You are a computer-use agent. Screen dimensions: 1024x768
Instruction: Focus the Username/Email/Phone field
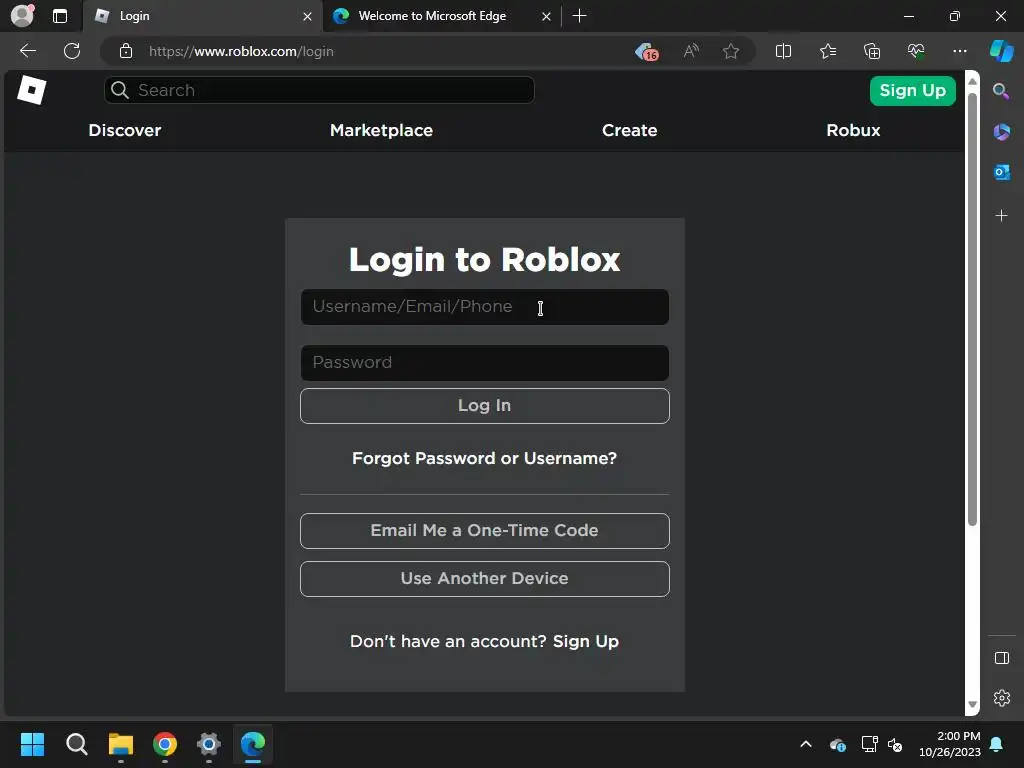(485, 307)
